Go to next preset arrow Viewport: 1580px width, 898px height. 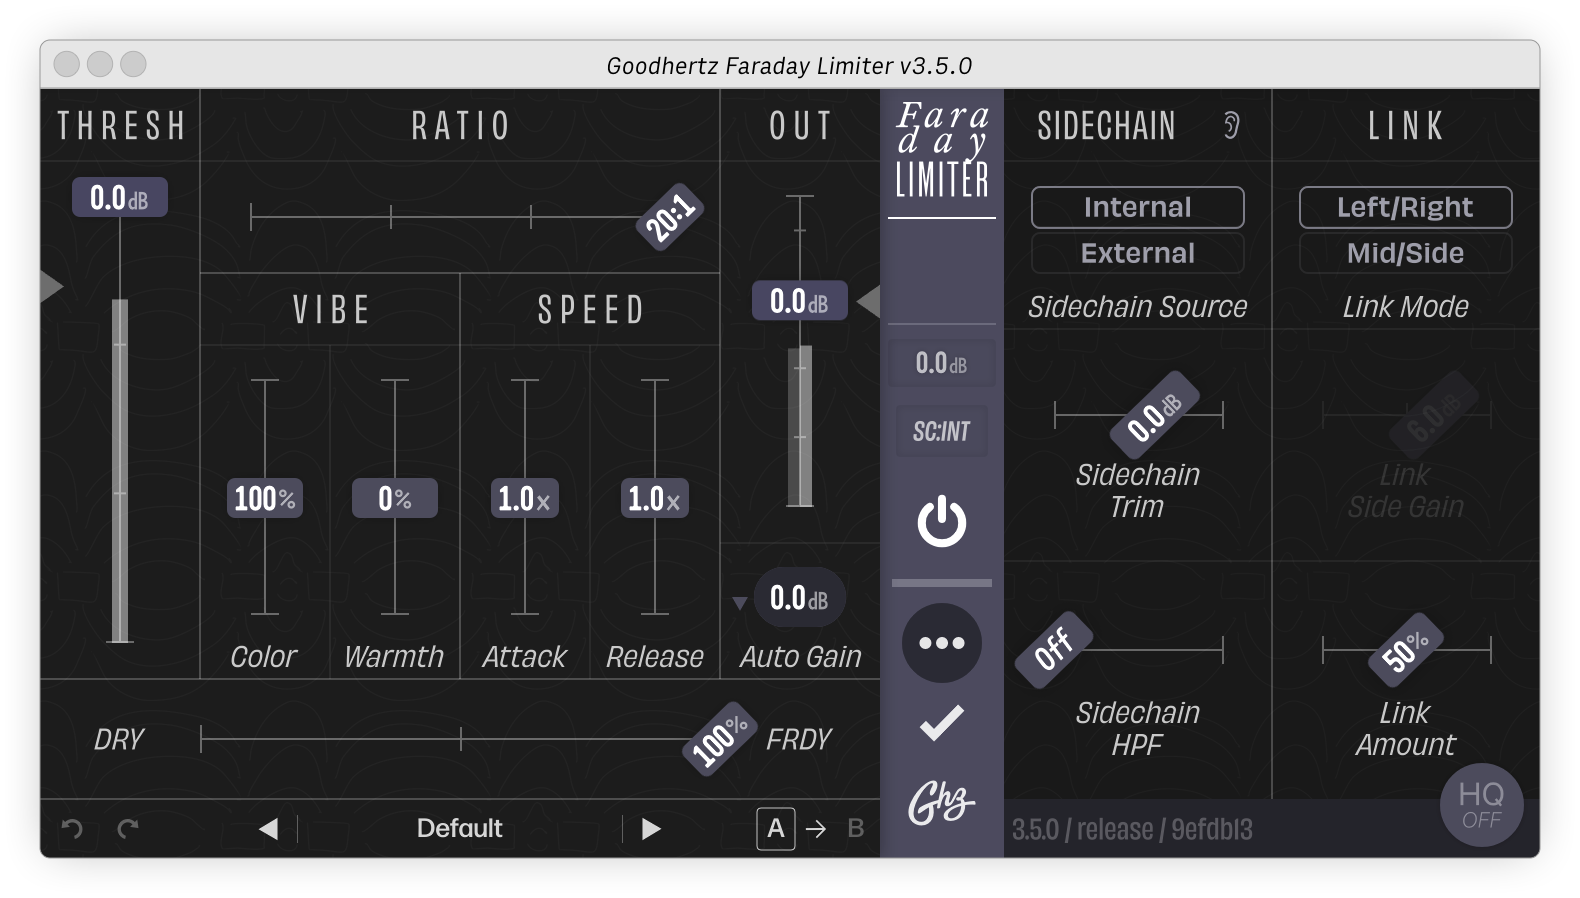pyautogui.click(x=651, y=829)
